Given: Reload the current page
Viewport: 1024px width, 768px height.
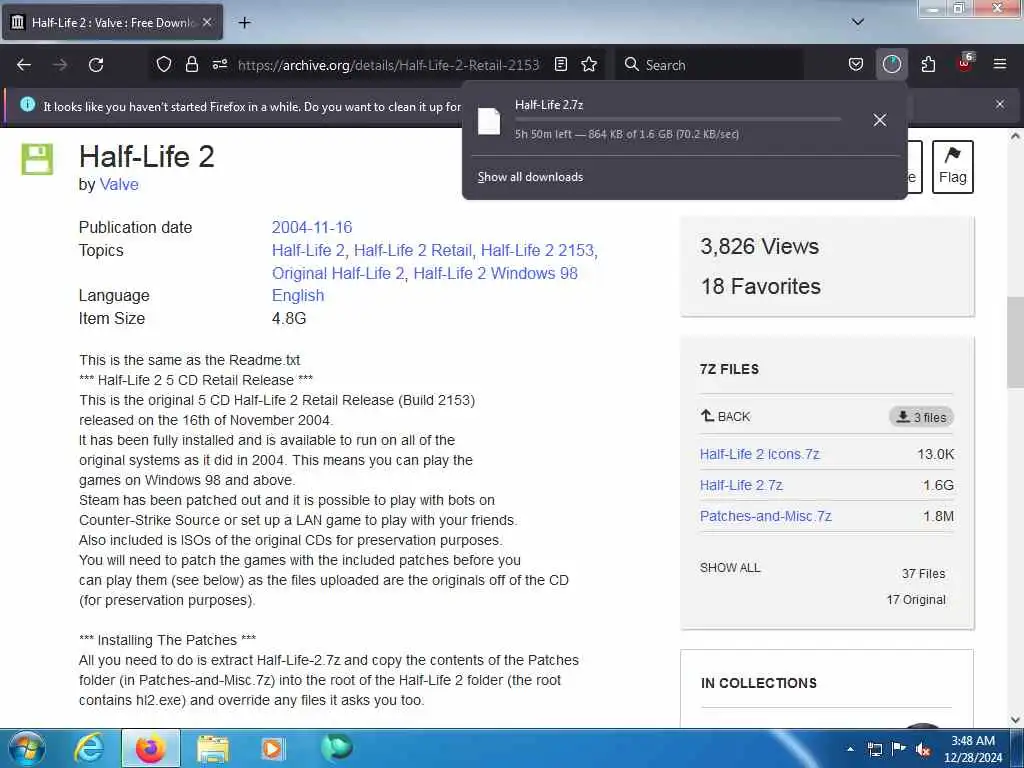Looking at the screenshot, I should (x=96, y=65).
